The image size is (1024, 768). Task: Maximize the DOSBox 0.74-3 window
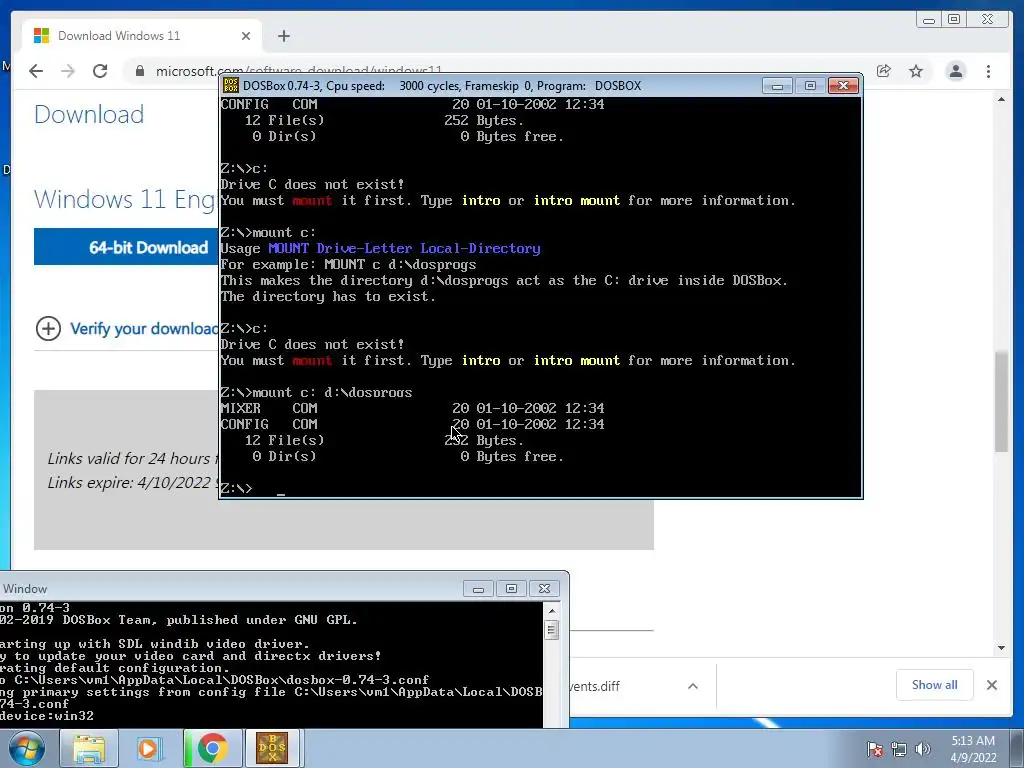point(810,86)
